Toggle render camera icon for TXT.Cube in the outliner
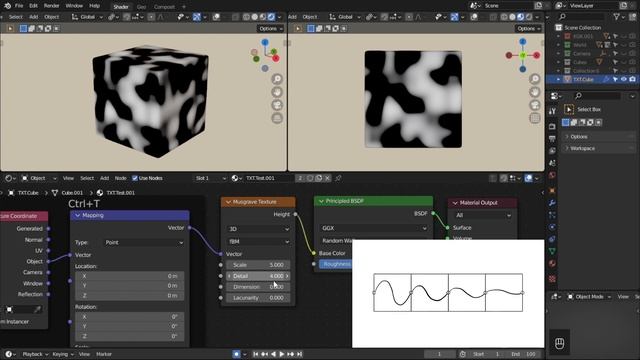 click(x=632, y=79)
